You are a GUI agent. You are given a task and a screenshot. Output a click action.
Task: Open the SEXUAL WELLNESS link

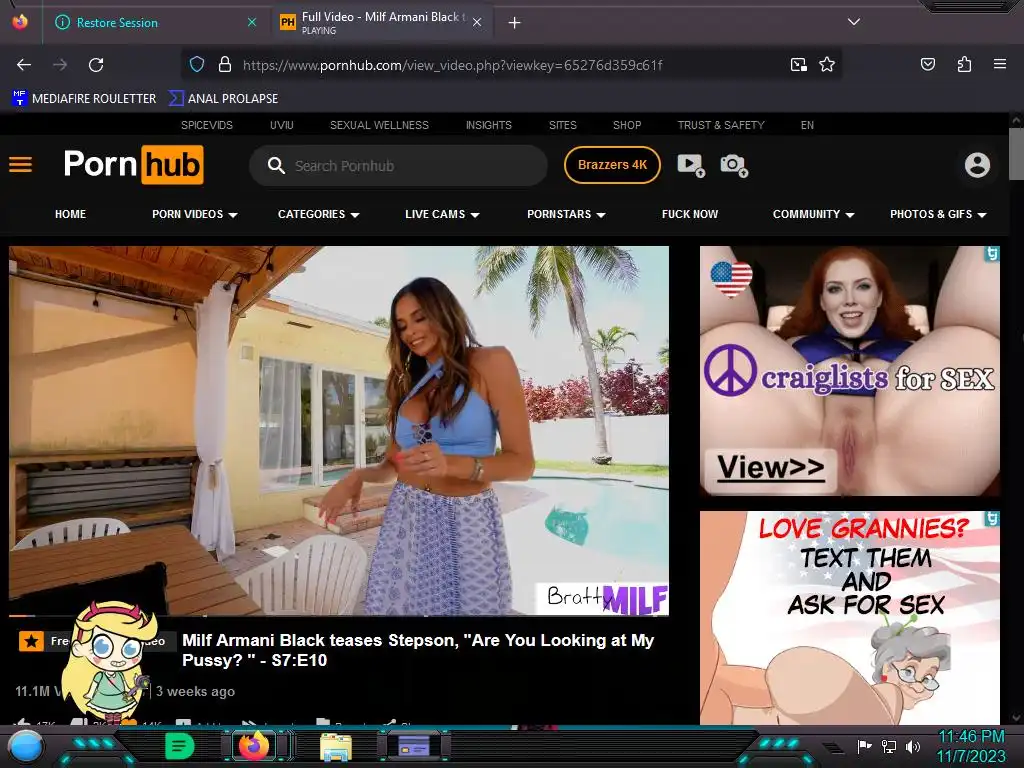coord(379,125)
